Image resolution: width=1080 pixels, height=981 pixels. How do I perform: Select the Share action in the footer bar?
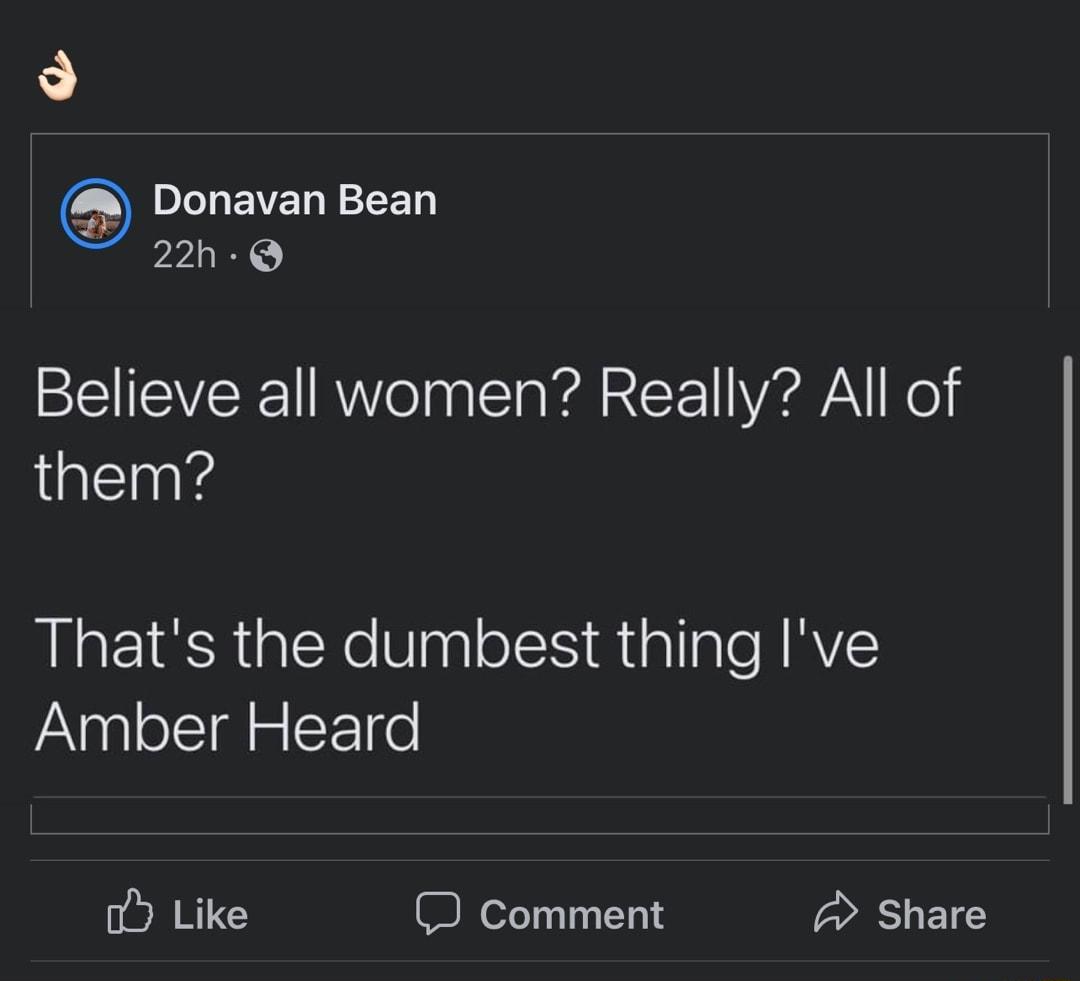900,912
